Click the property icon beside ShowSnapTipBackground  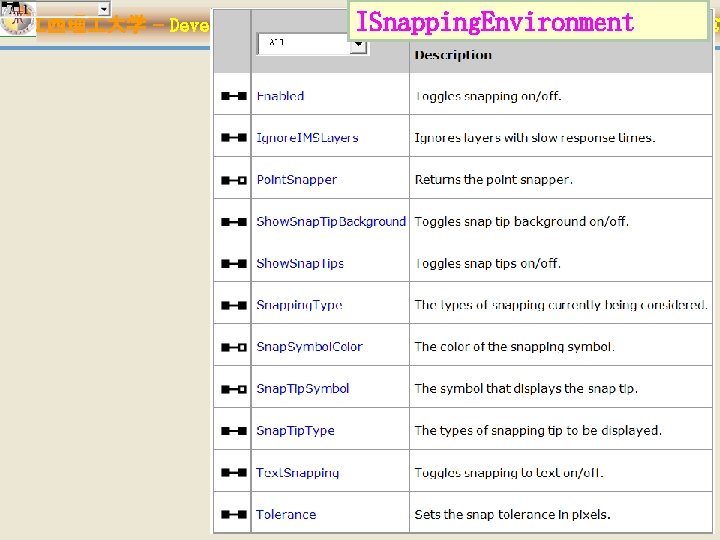pyautogui.click(x=234, y=222)
